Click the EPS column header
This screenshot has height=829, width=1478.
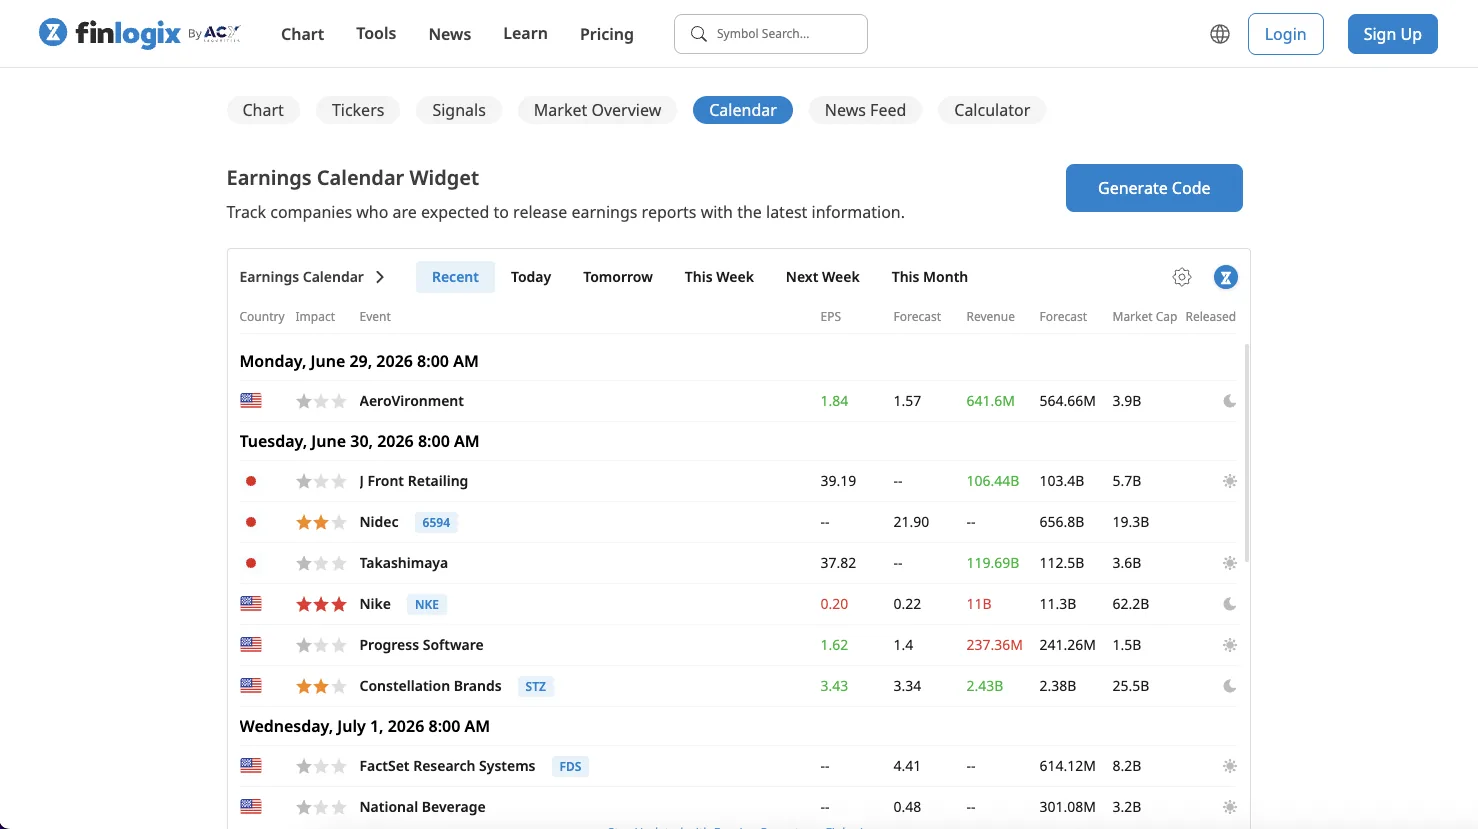[x=830, y=317]
